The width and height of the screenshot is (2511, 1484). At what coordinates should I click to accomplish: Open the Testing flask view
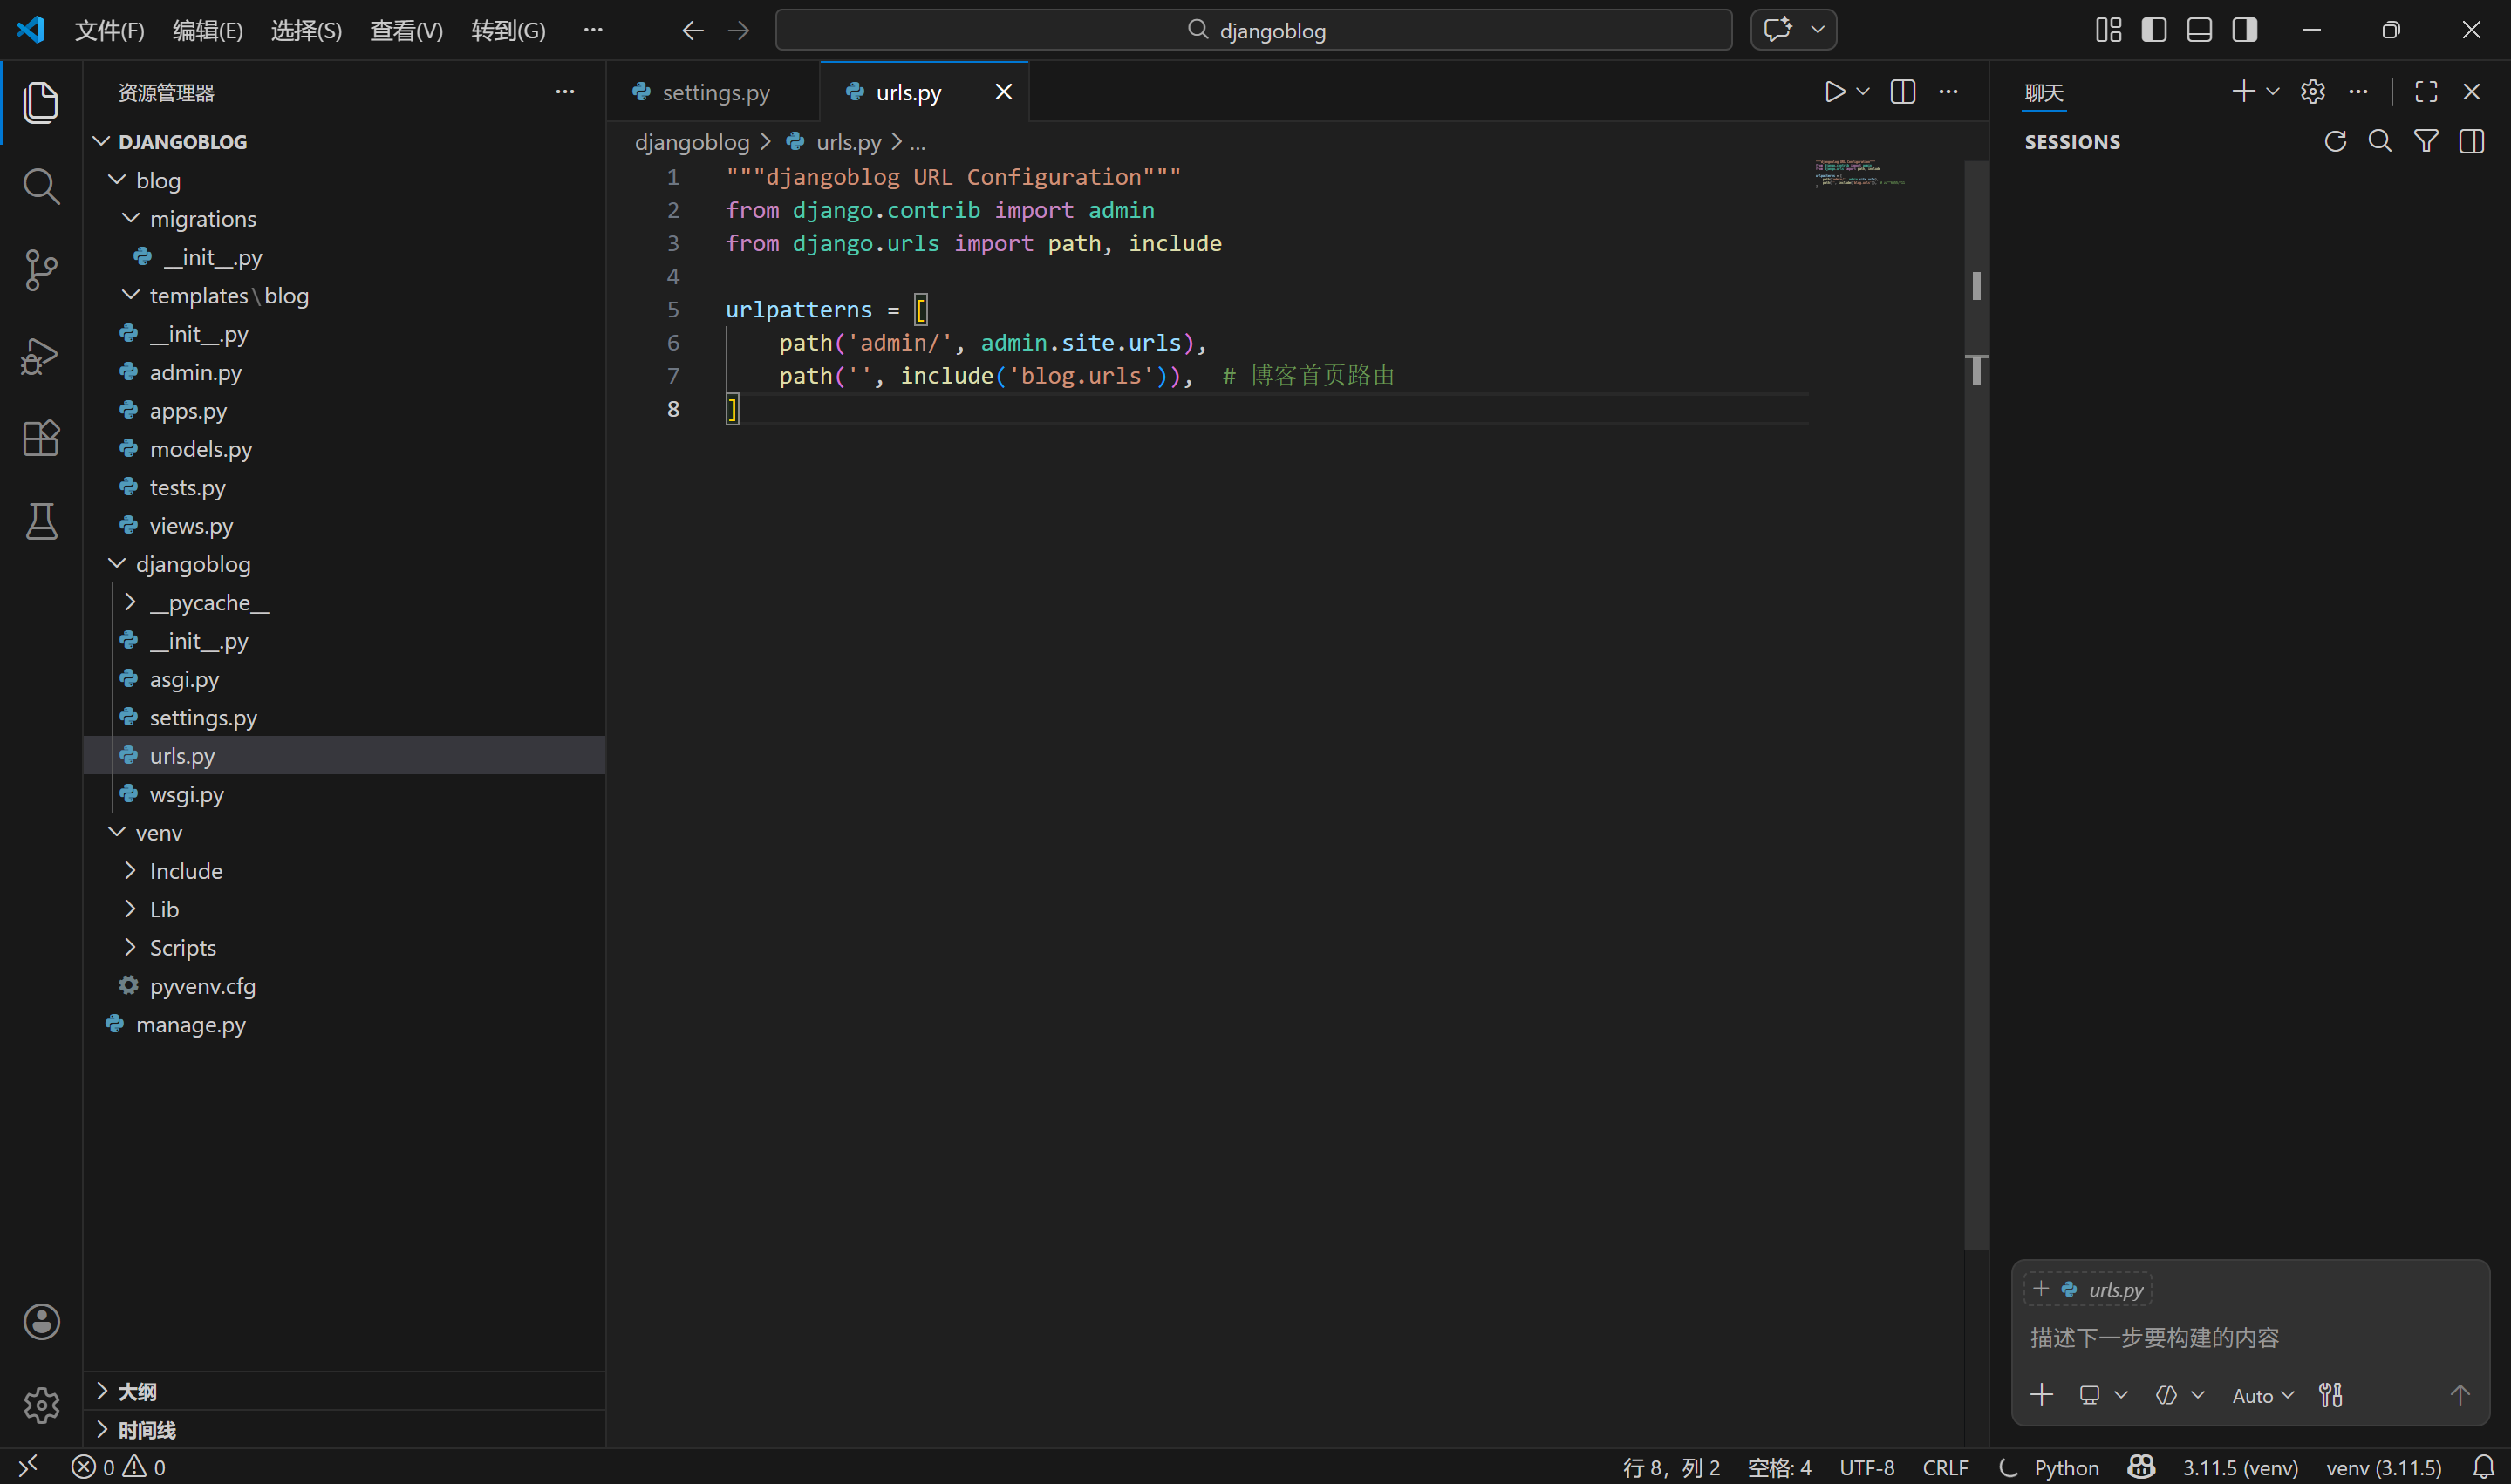(41, 521)
